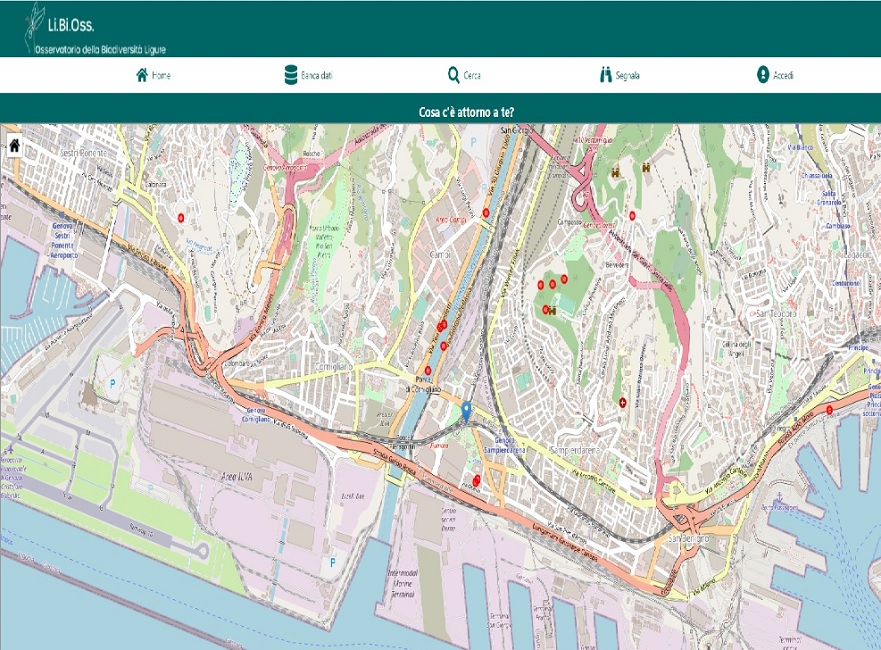This screenshot has height=650, width=881.
Task: Select the red marker on the eastern waterfront road
Action: (830, 410)
